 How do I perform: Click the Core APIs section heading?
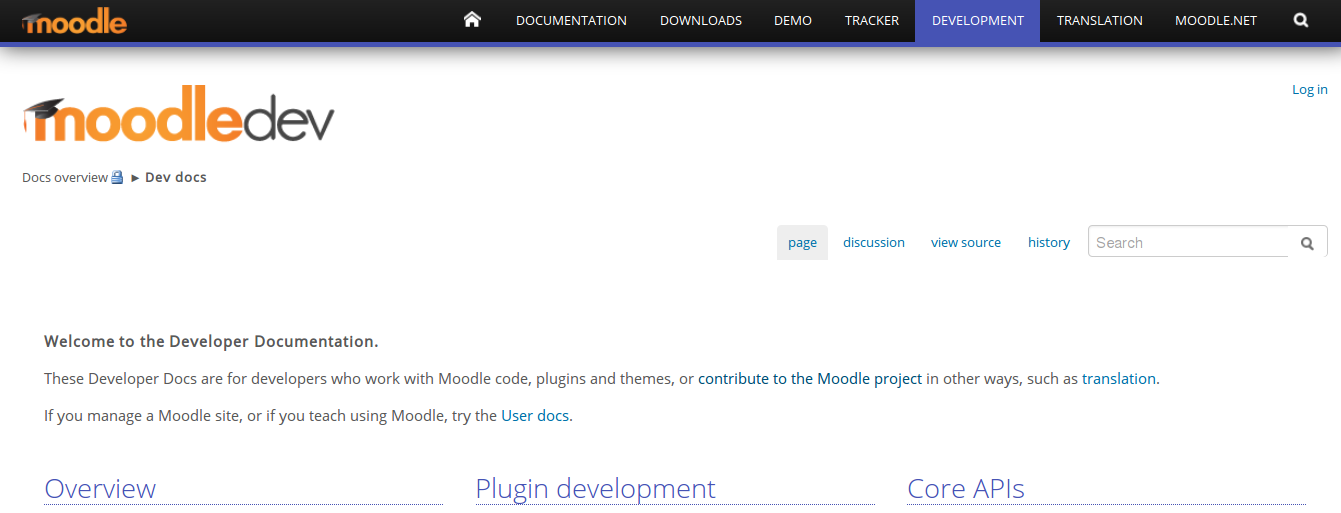966,489
